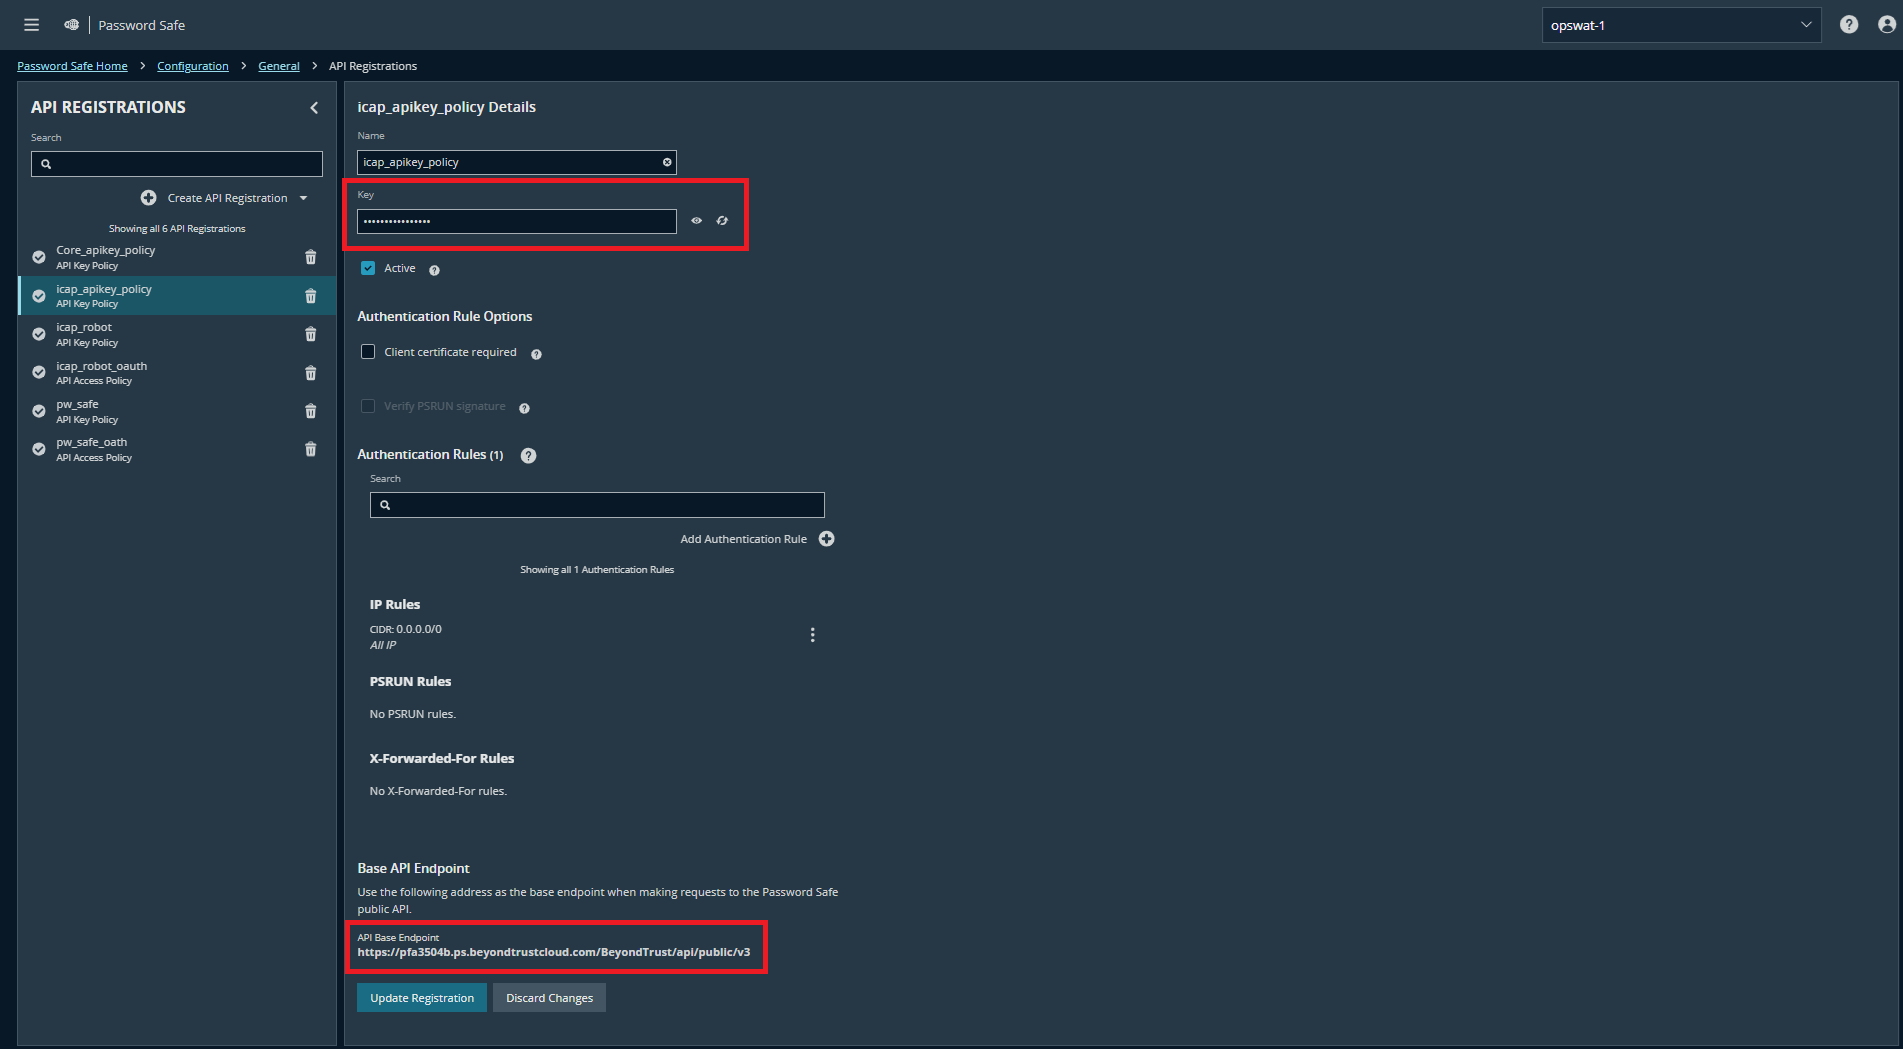Screen dimensions: 1903x1049
Task: Toggle the Active checkbox
Action: (368, 268)
